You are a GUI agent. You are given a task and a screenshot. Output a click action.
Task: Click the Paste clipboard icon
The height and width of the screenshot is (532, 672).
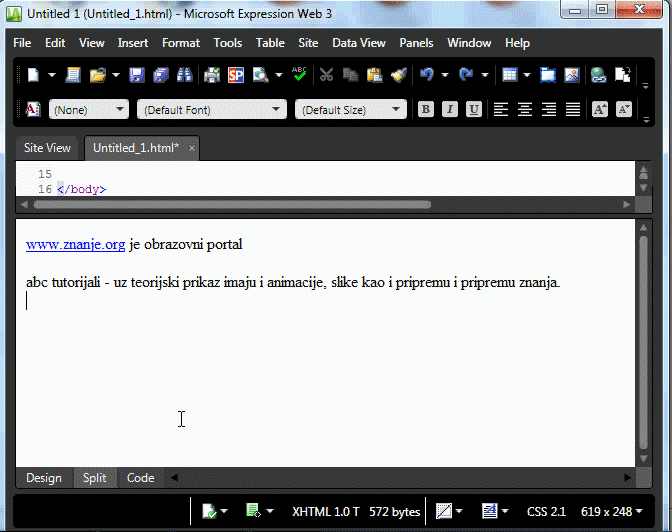(374, 75)
